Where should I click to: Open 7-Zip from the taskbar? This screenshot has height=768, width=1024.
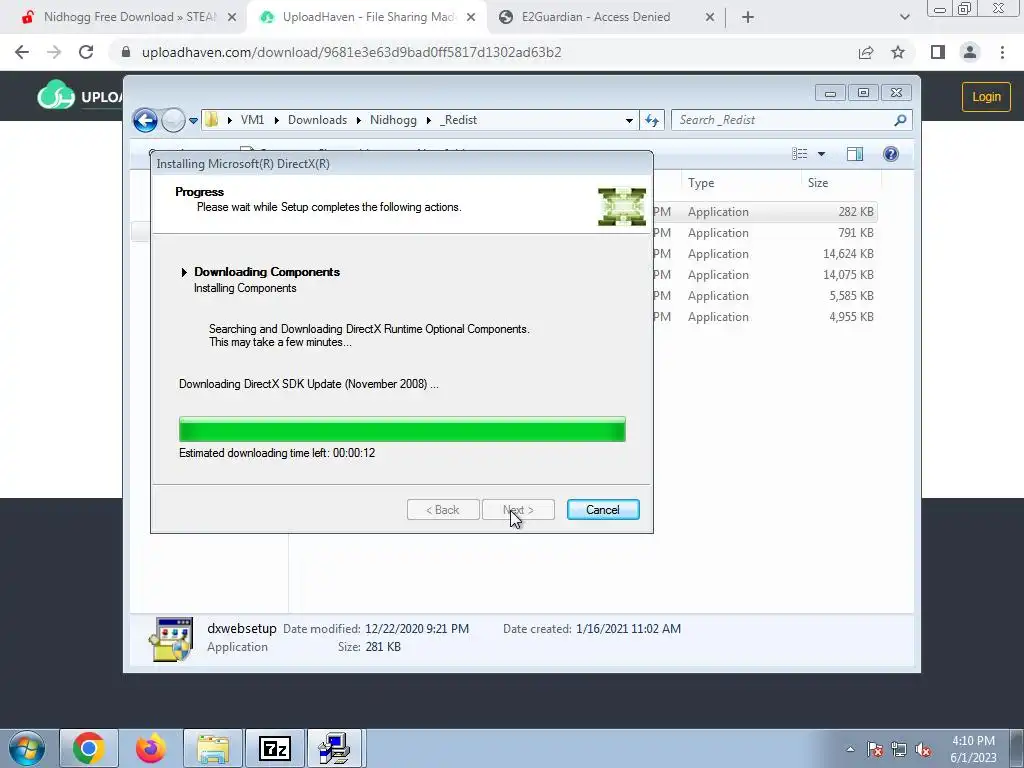(x=275, y=748)
